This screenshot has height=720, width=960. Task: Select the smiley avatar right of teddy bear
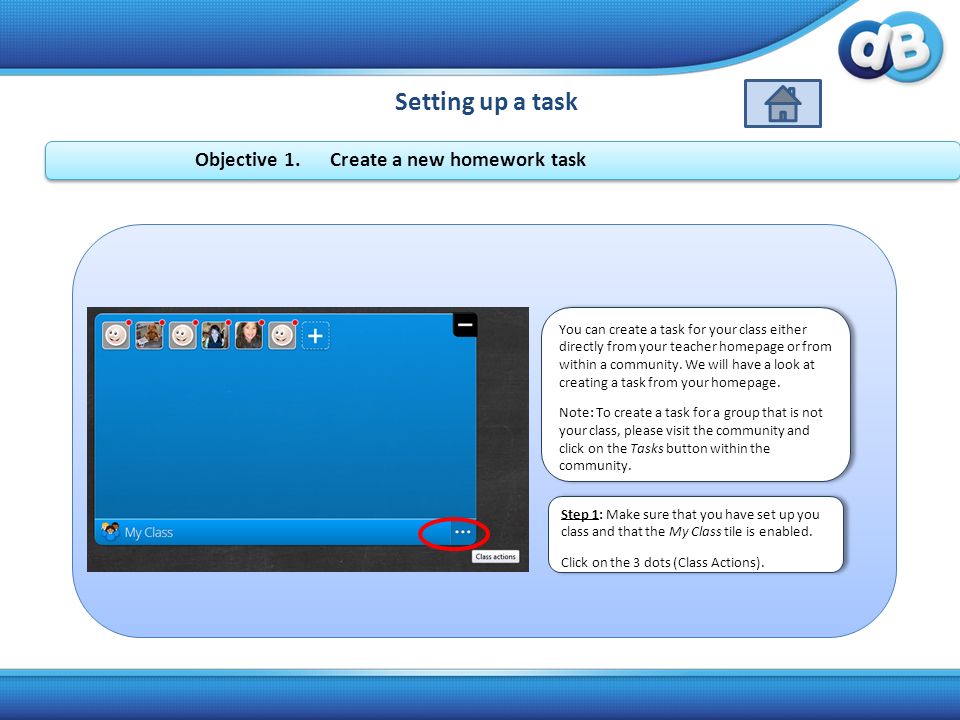click(182, 336)
